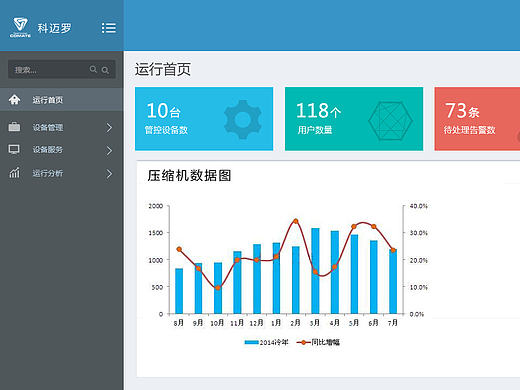Expand the 设备管理 chevron arrow
Viewport: 520px width, 390px height.
[x=109, y=127]
